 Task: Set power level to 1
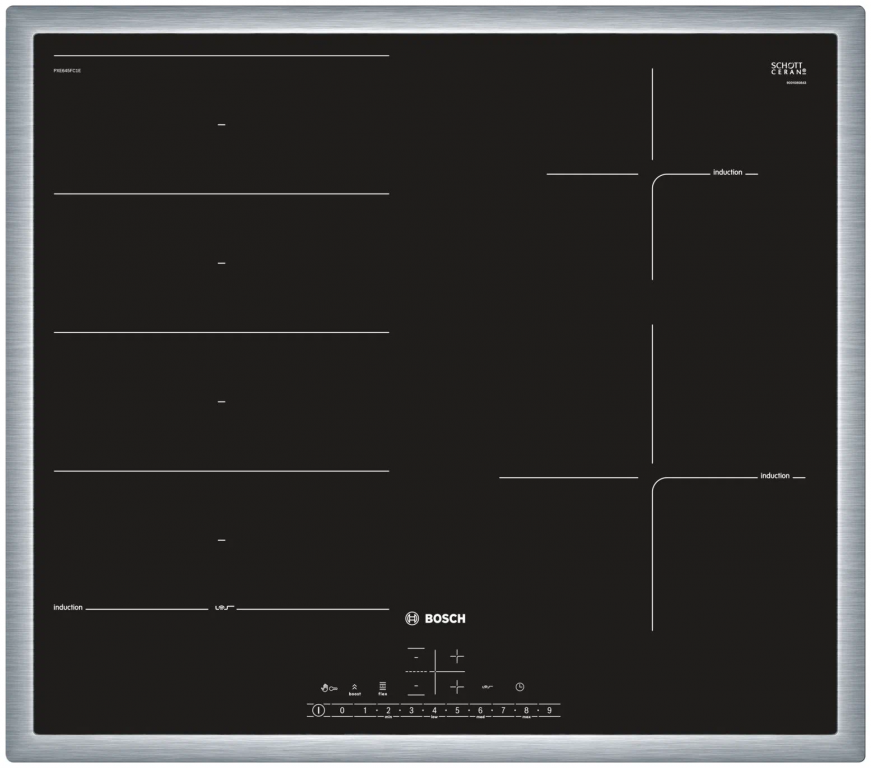[365, 710]
